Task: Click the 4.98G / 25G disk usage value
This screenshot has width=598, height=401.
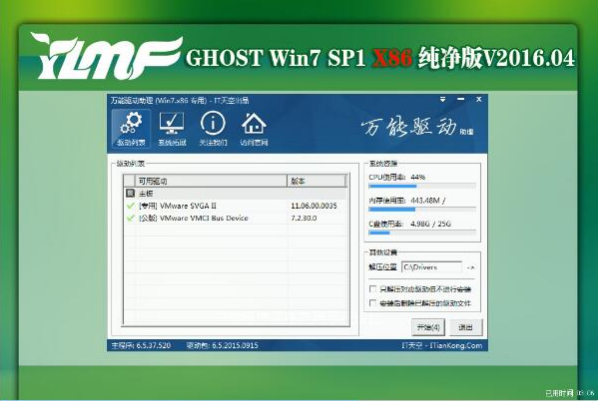Action: [431, 224]
